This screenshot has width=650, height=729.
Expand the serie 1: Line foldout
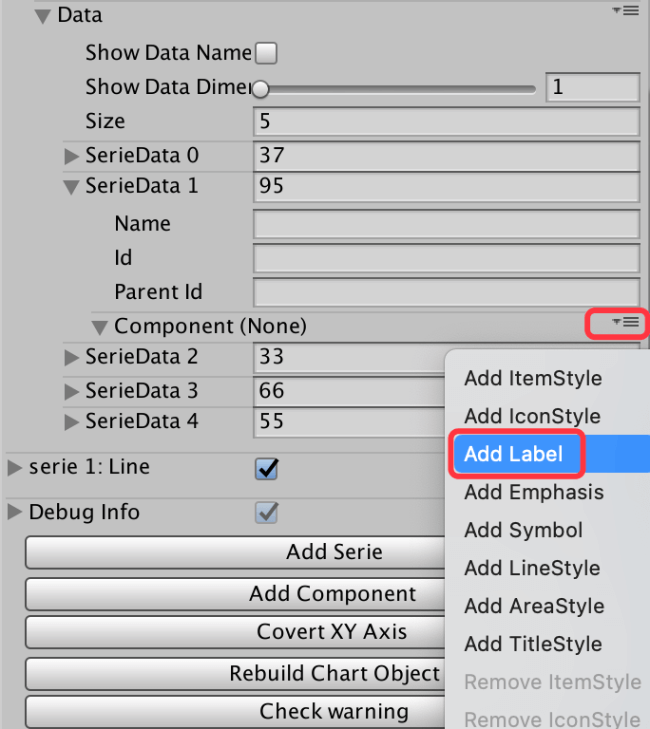(x=14, y=467)
